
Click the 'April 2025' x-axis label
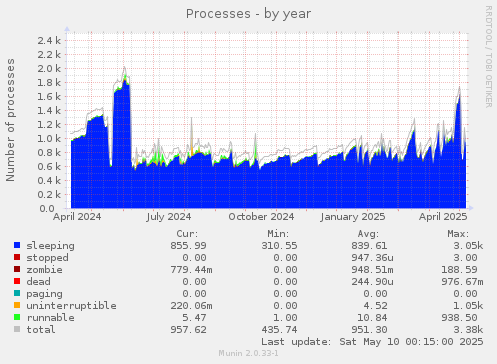tap(443, 217)
